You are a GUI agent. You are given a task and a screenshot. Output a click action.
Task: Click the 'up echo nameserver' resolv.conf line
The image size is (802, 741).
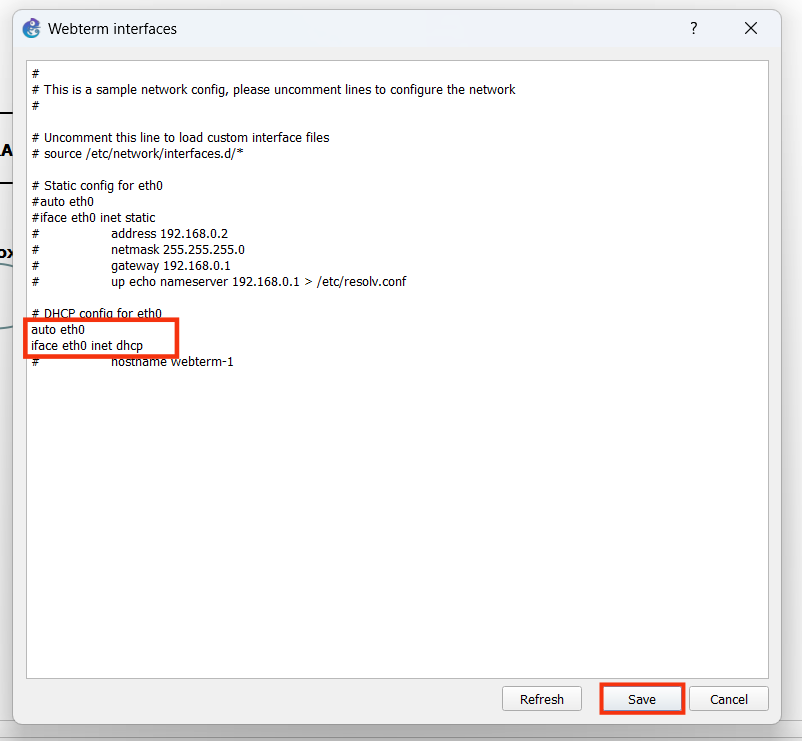coord(258,282)
